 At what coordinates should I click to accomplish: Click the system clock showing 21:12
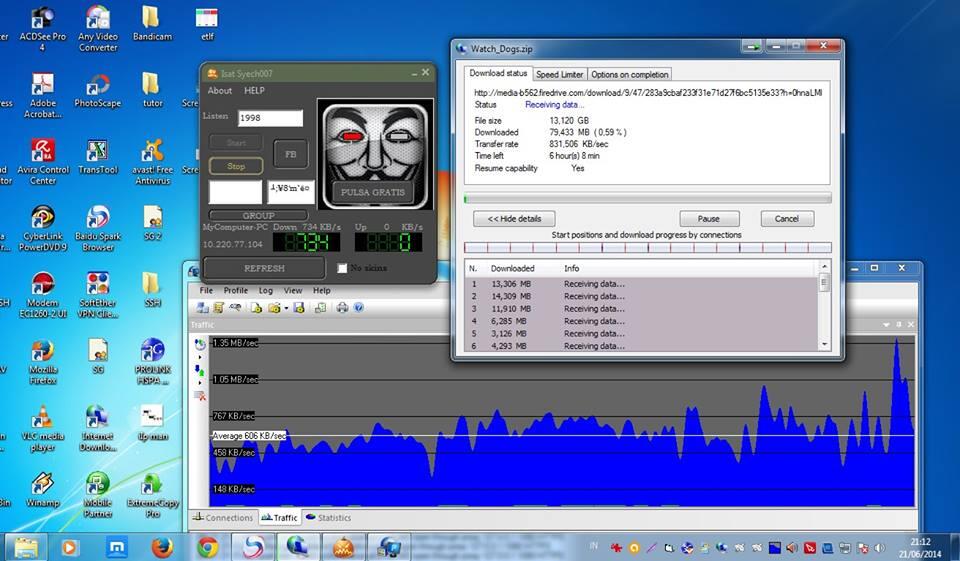[x=920, y=548]
